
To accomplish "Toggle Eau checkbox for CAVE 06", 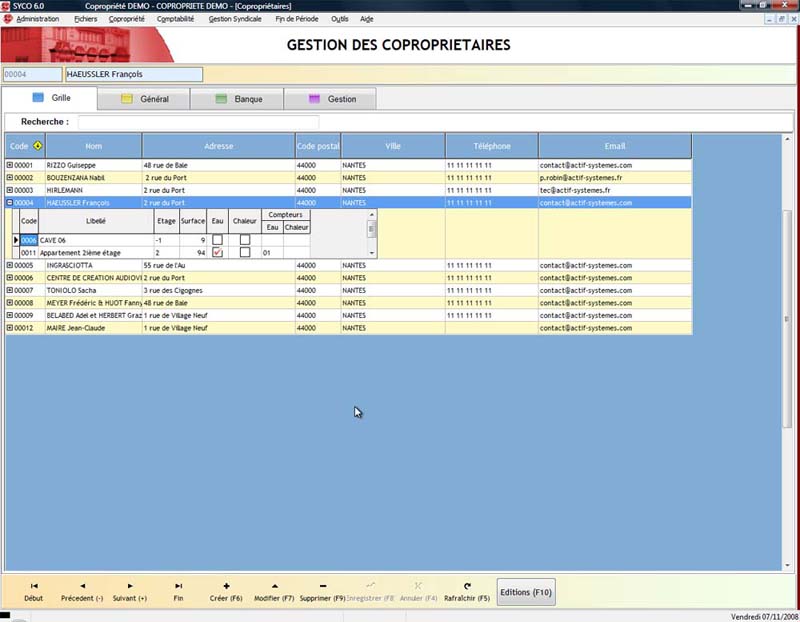I will click(x=217, y=240).
